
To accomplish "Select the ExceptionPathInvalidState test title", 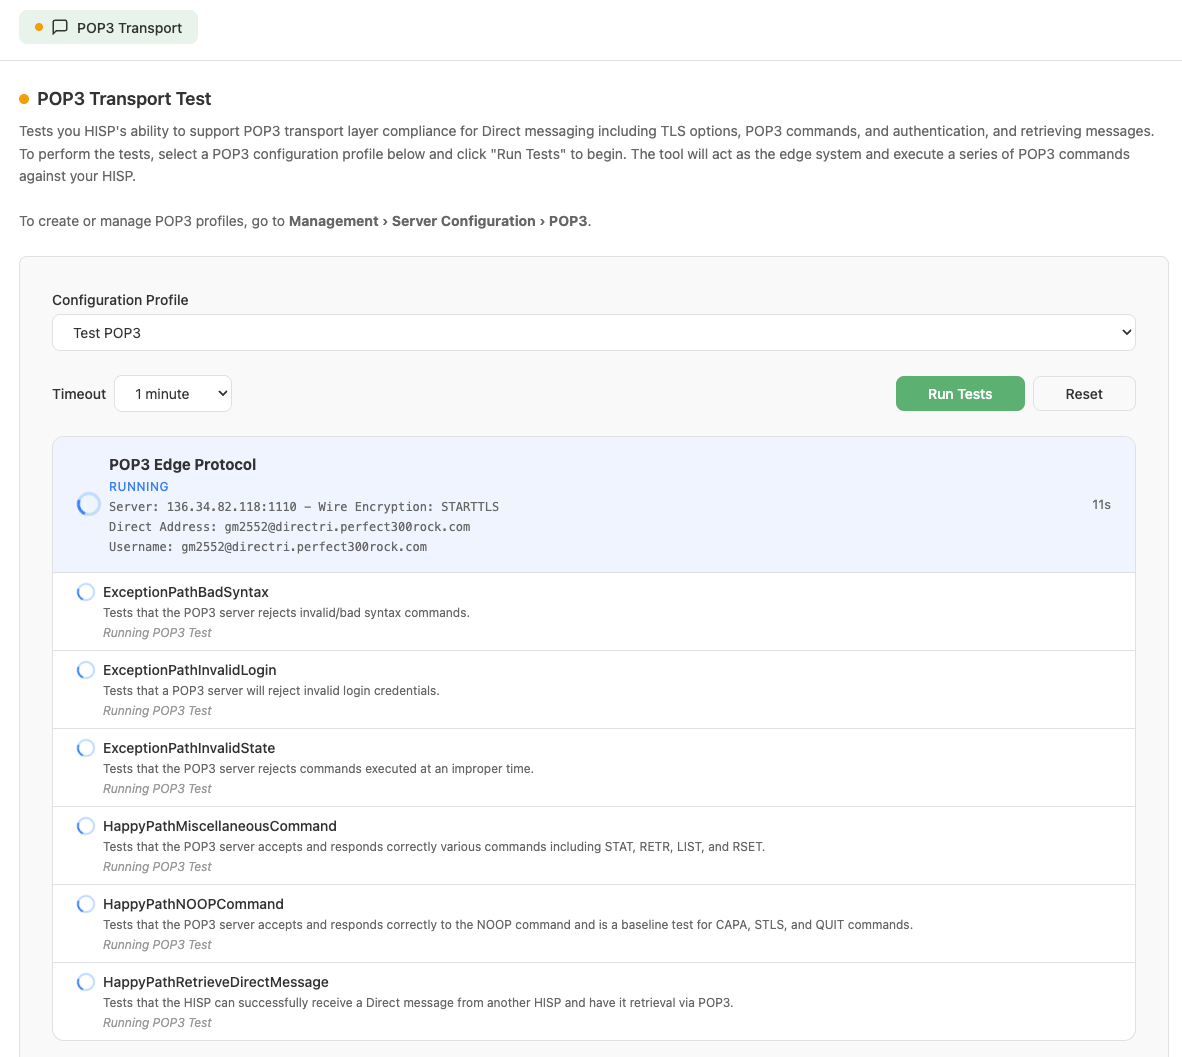I will (188, 748).
